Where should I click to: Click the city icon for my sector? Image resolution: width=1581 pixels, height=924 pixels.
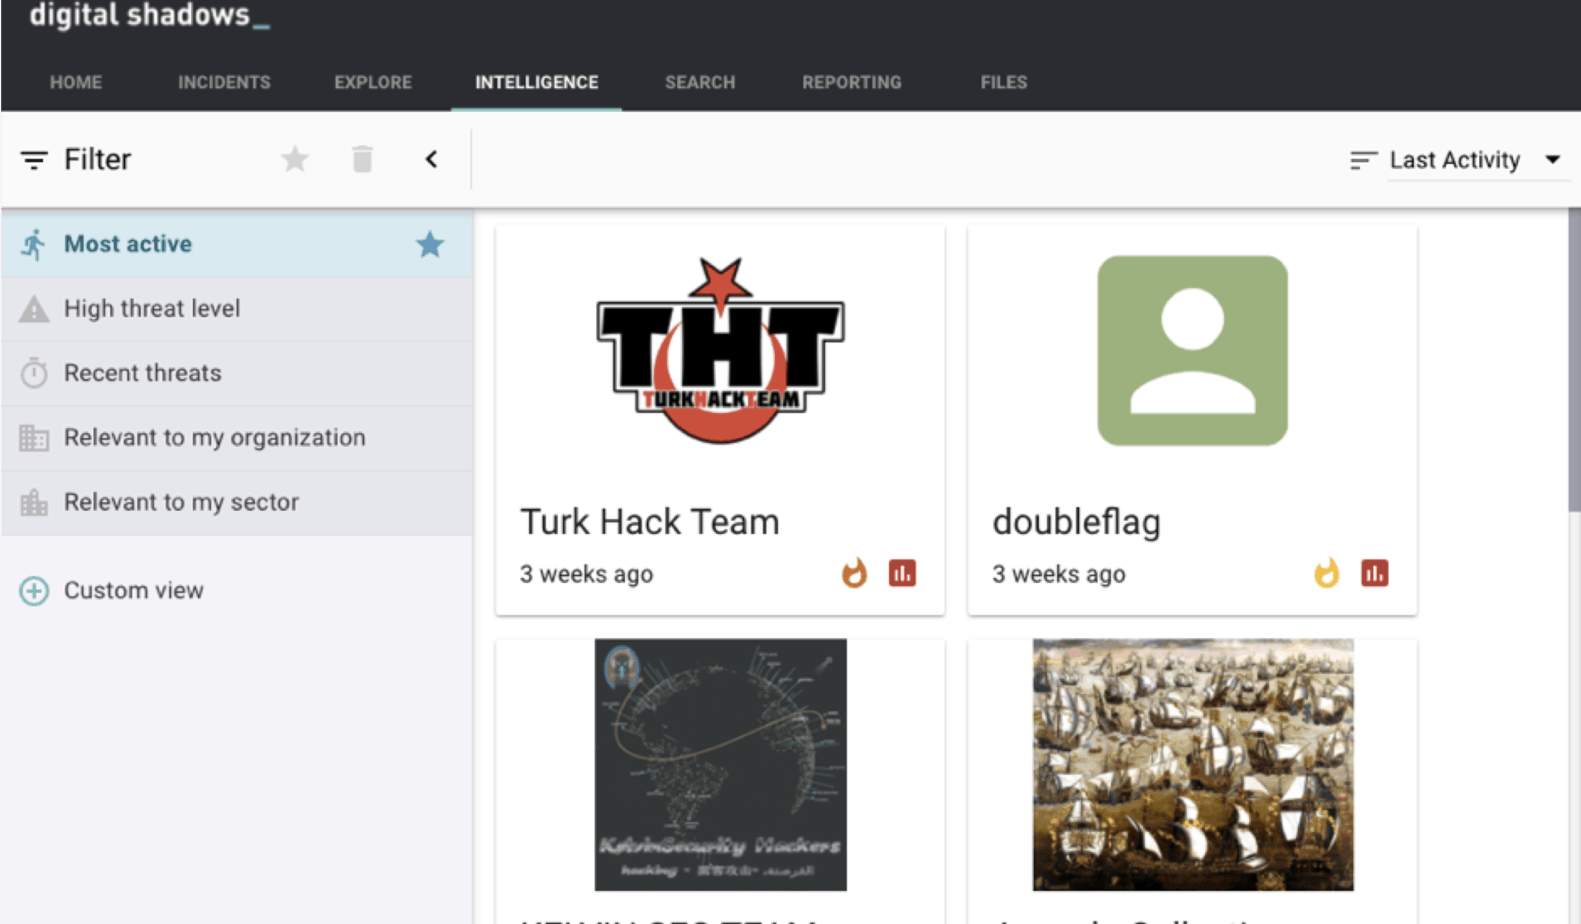34,502
